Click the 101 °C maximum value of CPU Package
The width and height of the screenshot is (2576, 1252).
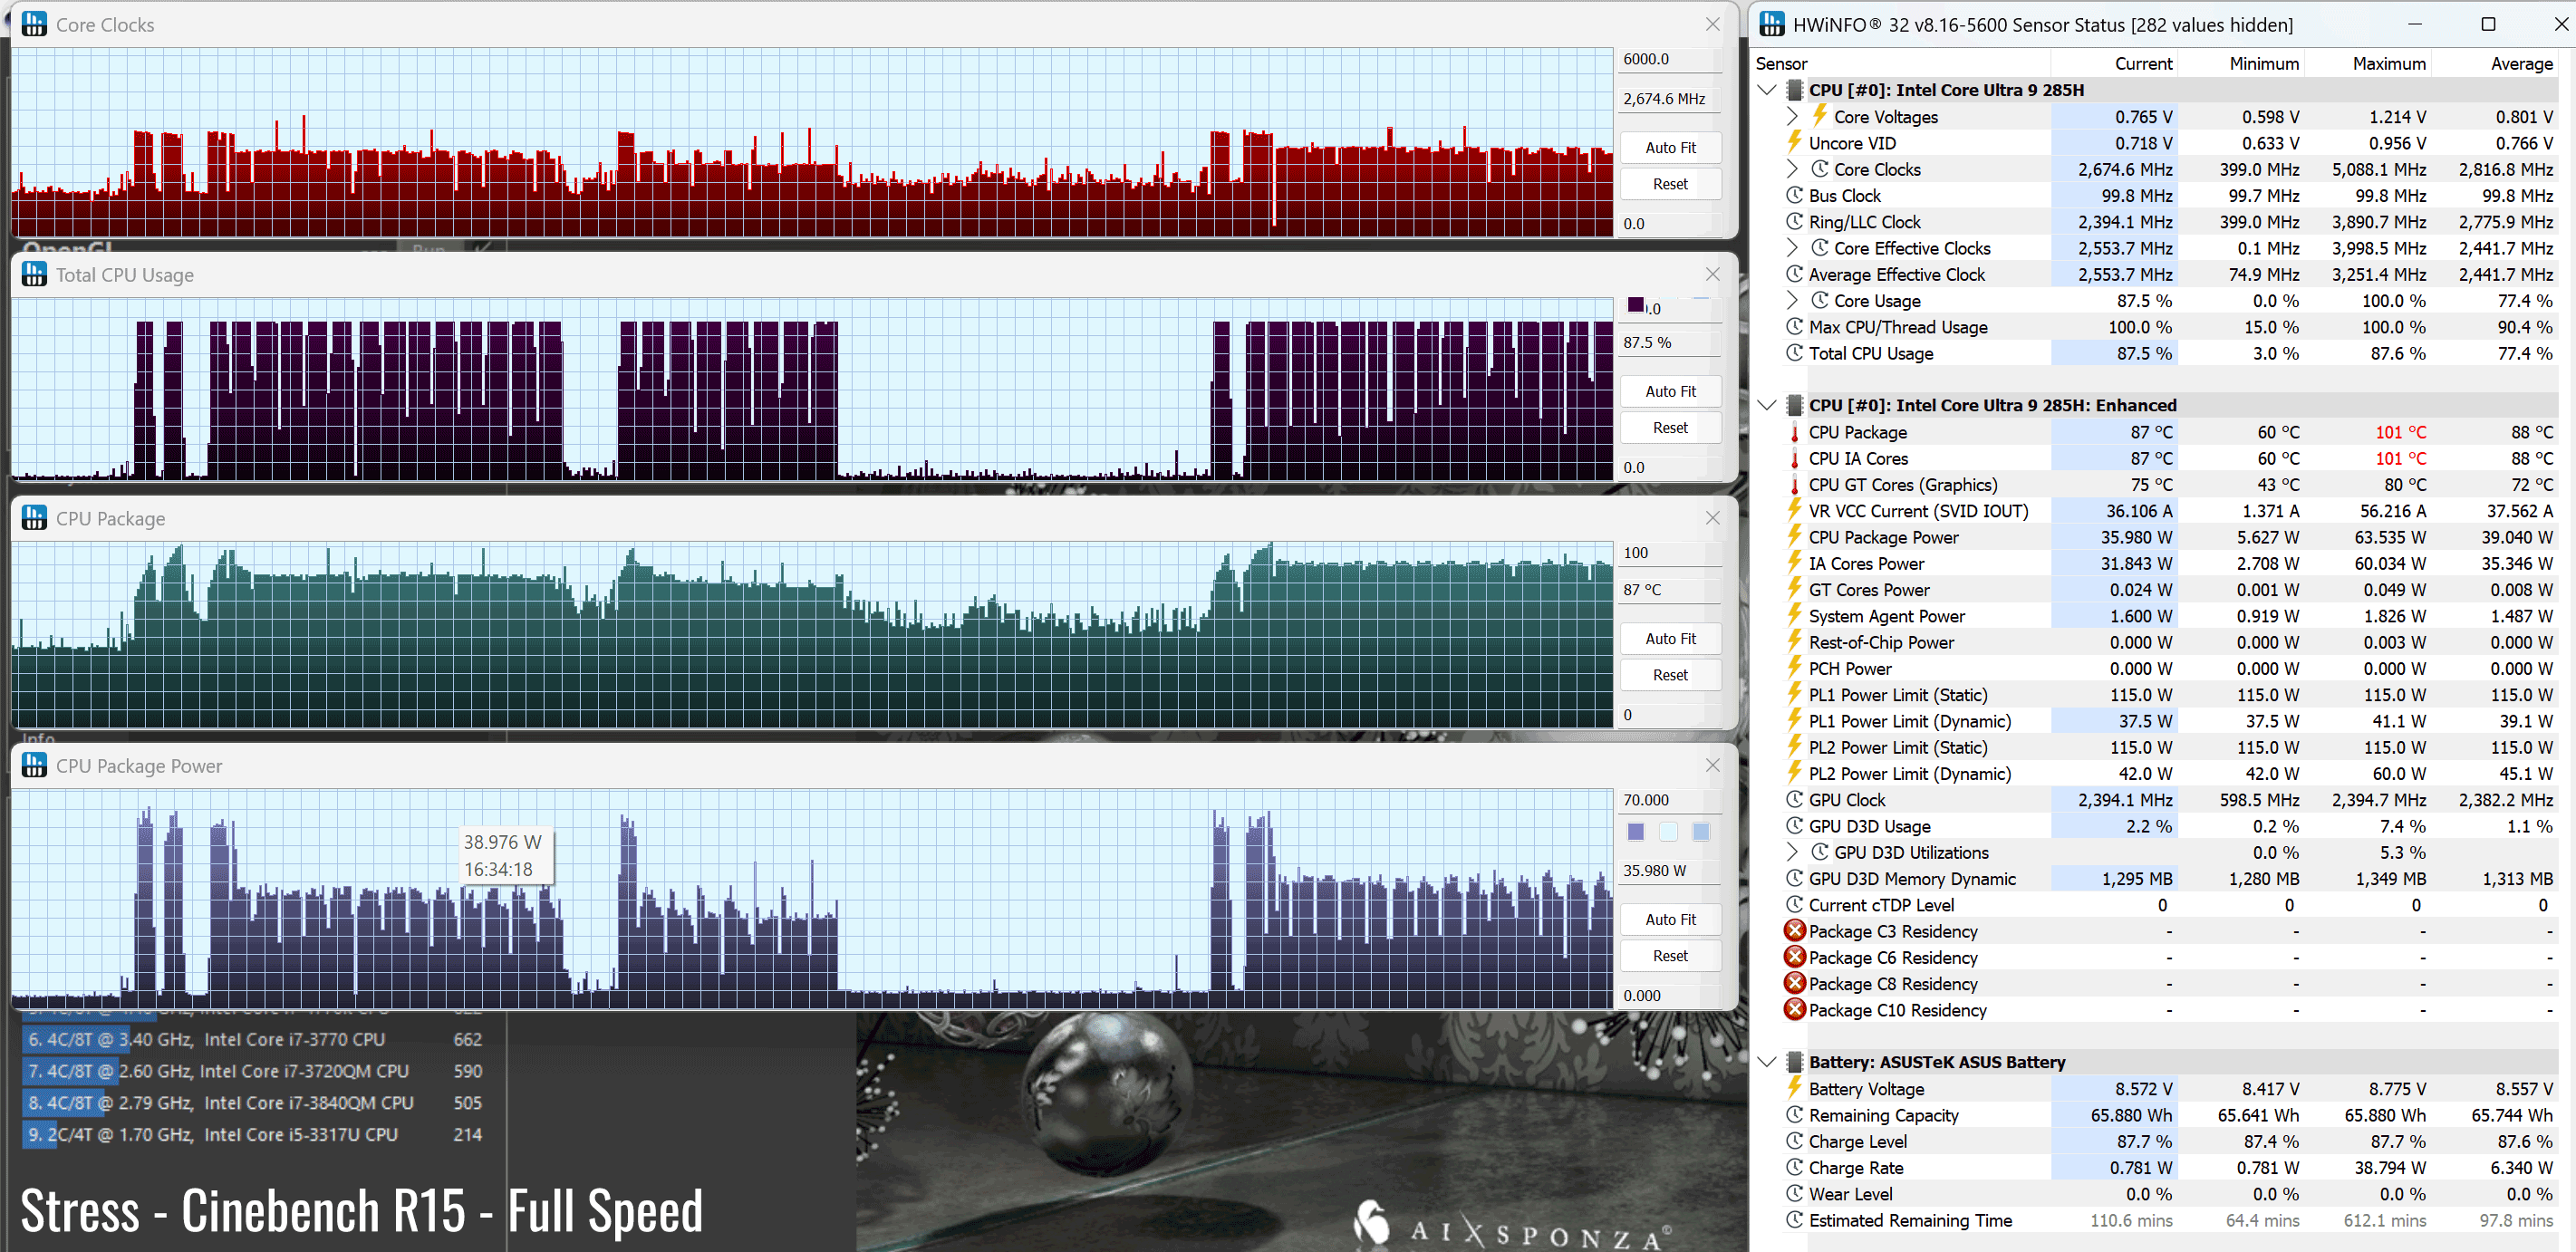pyautogui.click(x=2400, y=432)
